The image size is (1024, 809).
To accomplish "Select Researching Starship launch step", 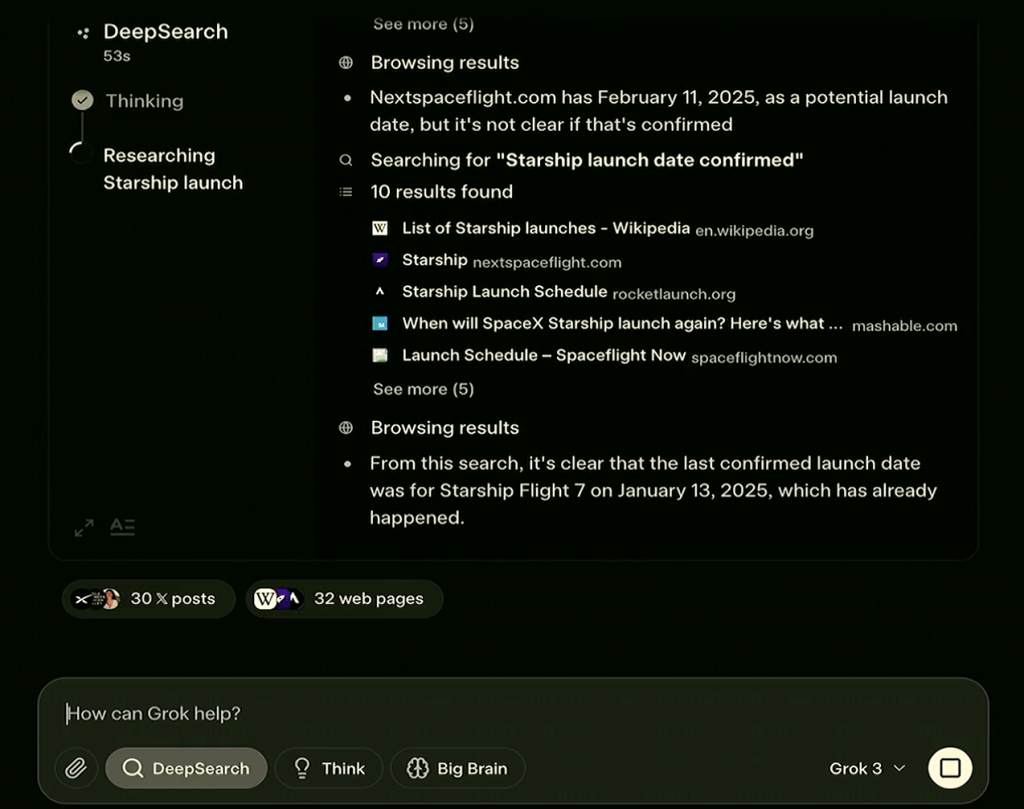I will 173,169.
